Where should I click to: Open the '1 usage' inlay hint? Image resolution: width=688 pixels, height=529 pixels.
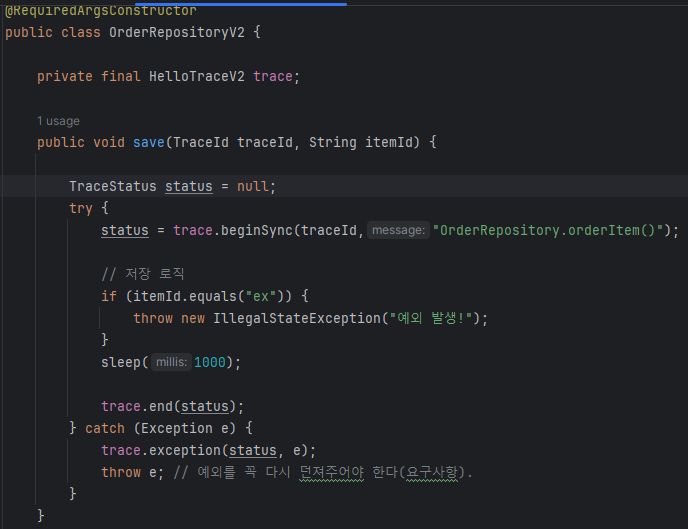tap(58, 121)
